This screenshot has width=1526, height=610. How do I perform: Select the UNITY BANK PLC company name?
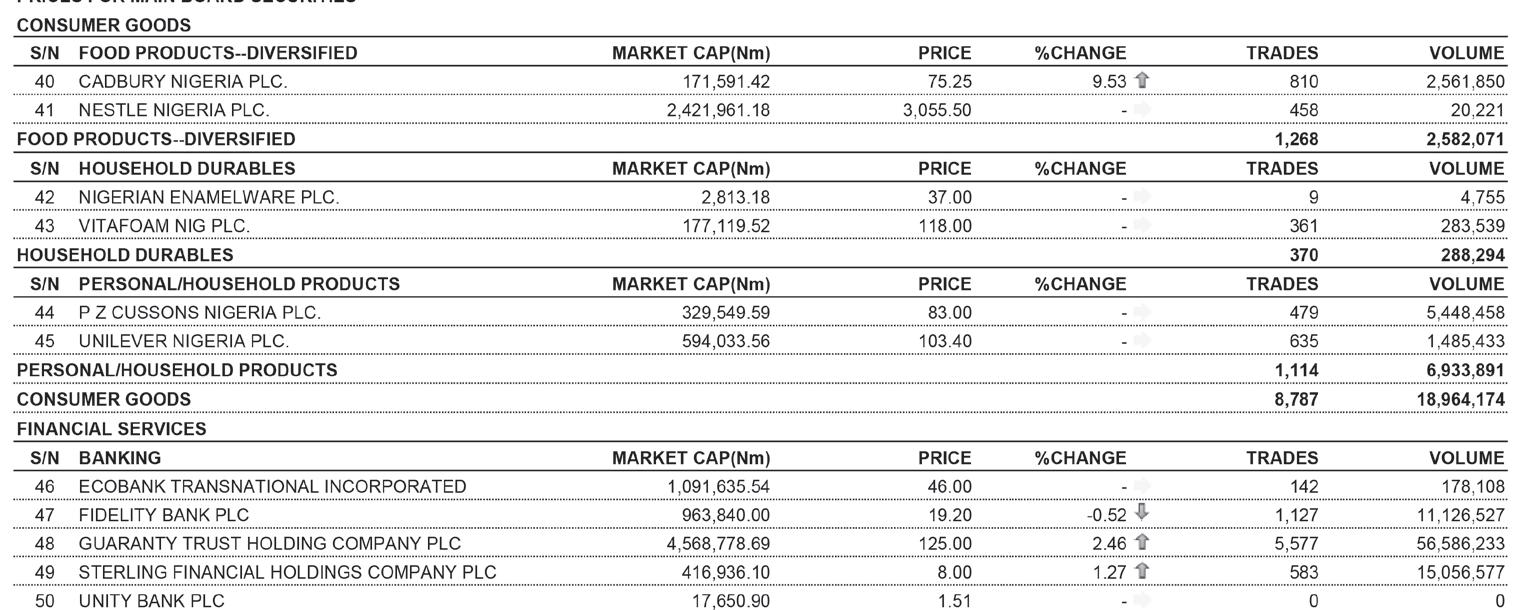coord(152,601)
